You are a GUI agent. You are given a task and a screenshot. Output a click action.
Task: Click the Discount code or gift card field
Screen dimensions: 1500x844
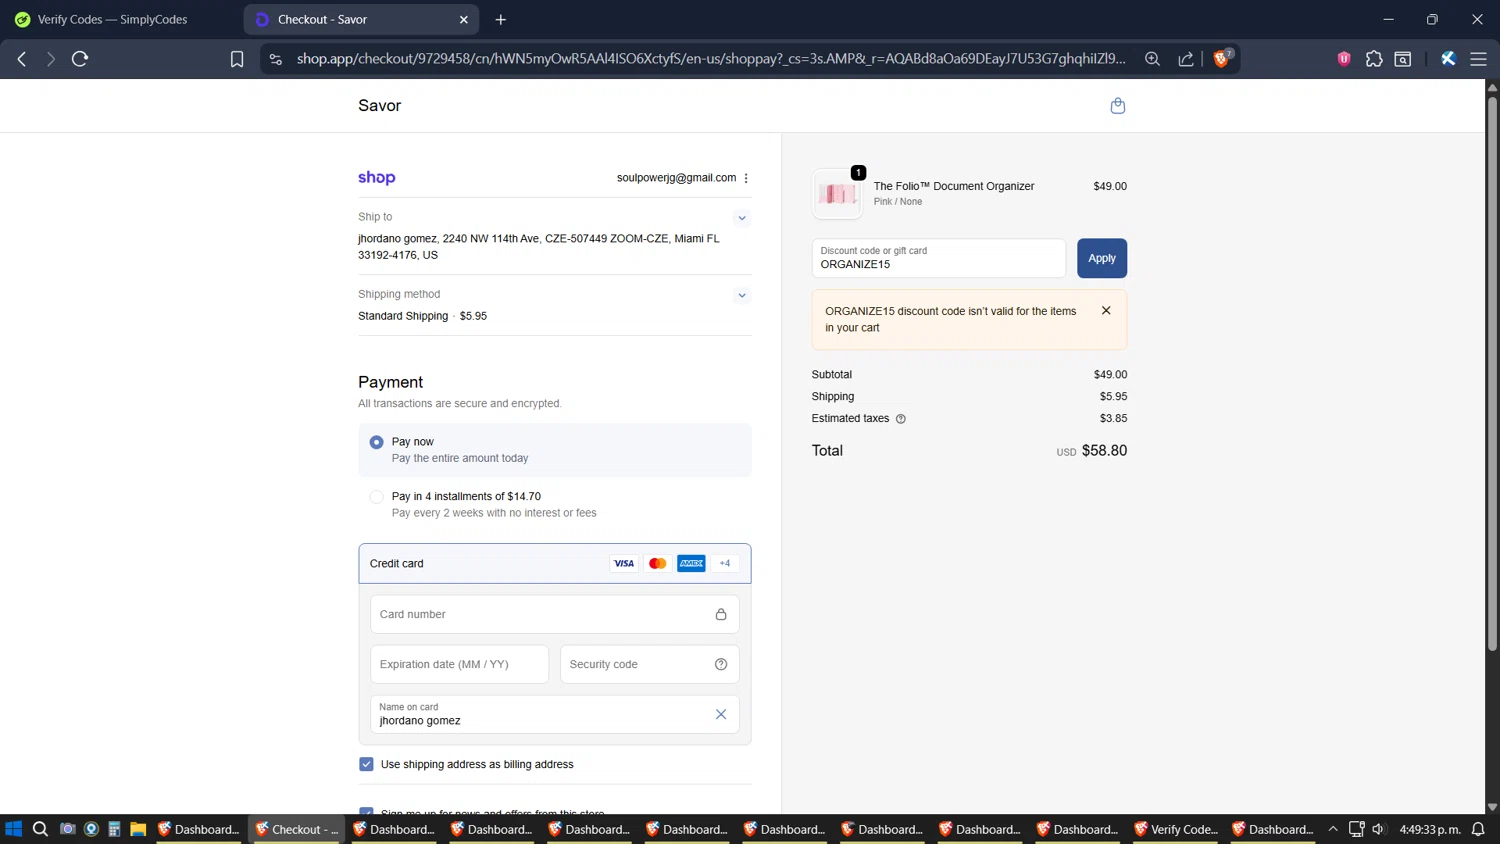[938, 258]
